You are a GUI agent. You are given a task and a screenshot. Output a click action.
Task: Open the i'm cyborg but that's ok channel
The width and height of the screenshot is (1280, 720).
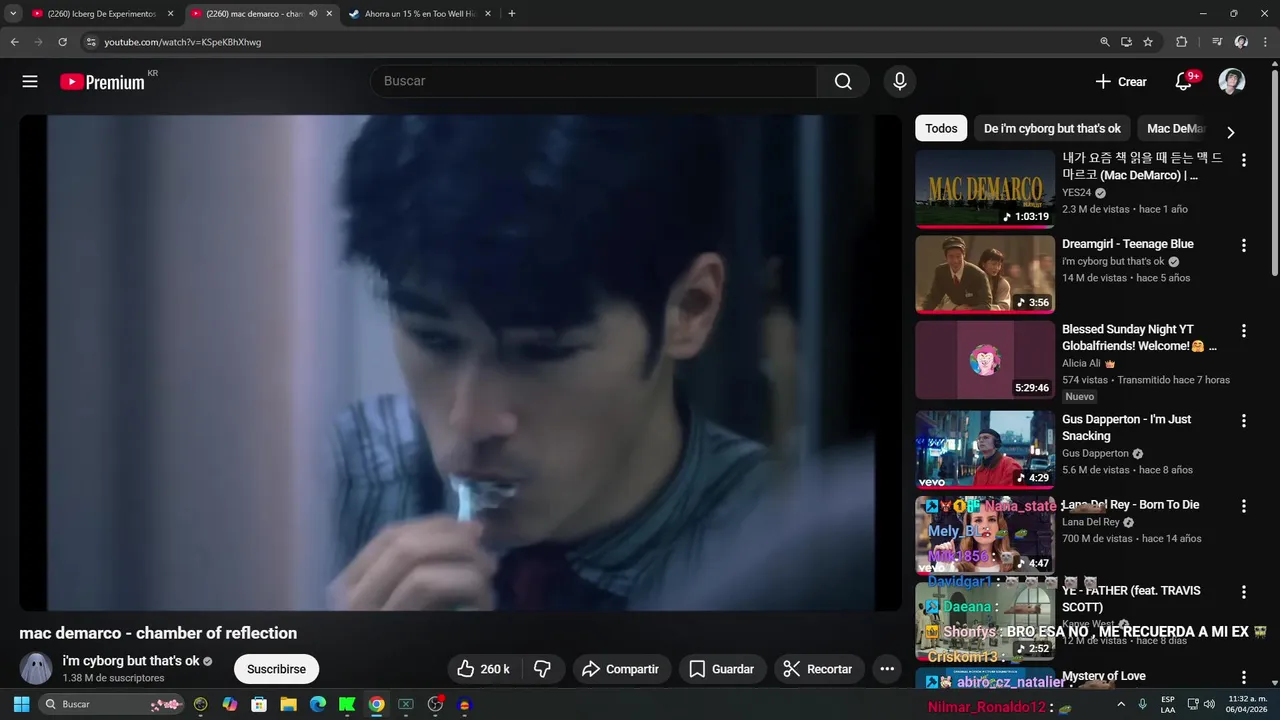pyautogui.click(x=131, y=661)
